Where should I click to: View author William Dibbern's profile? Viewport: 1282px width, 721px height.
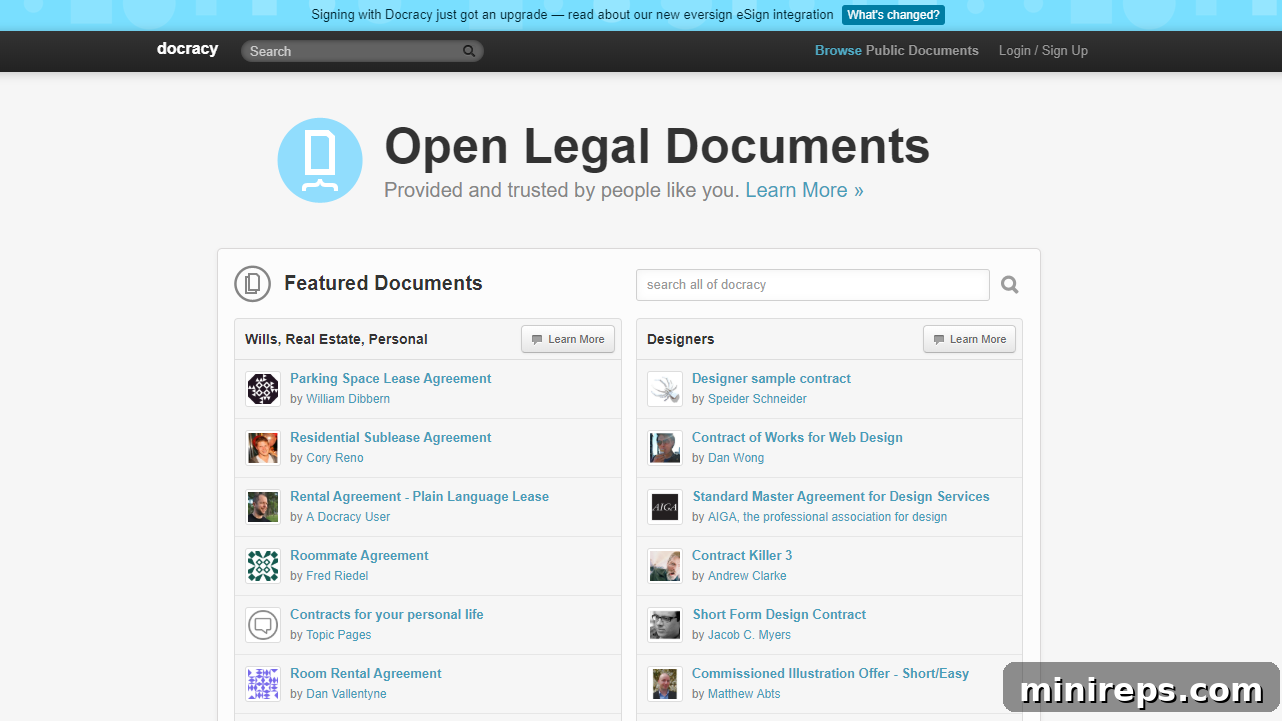(x=348, y=398)
